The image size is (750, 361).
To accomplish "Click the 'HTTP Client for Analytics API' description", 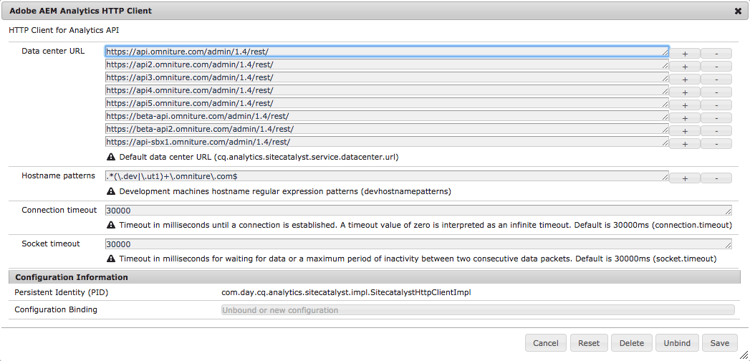I will pyautogui.click(x=64, y=30).
